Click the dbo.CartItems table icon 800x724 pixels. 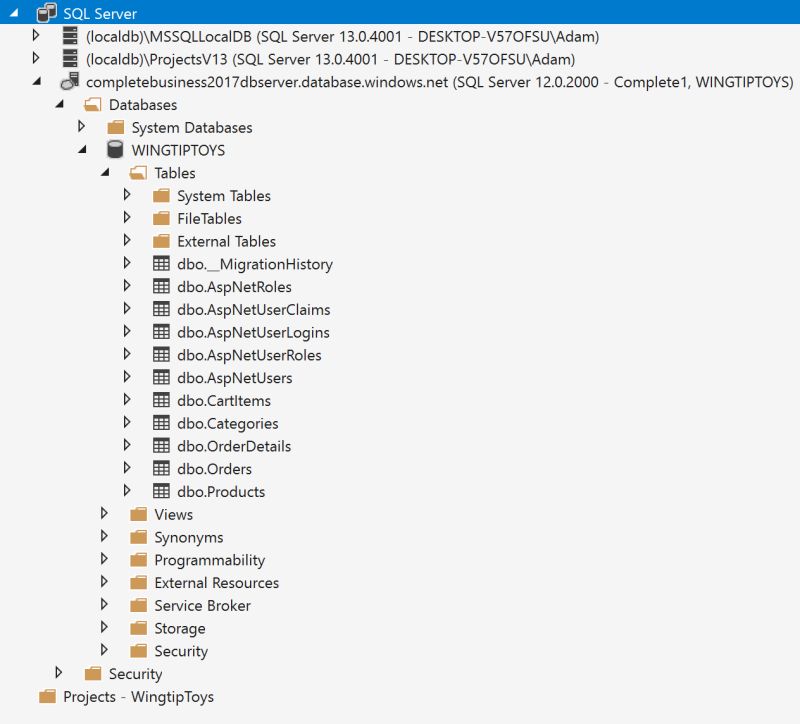pos(163,400)
